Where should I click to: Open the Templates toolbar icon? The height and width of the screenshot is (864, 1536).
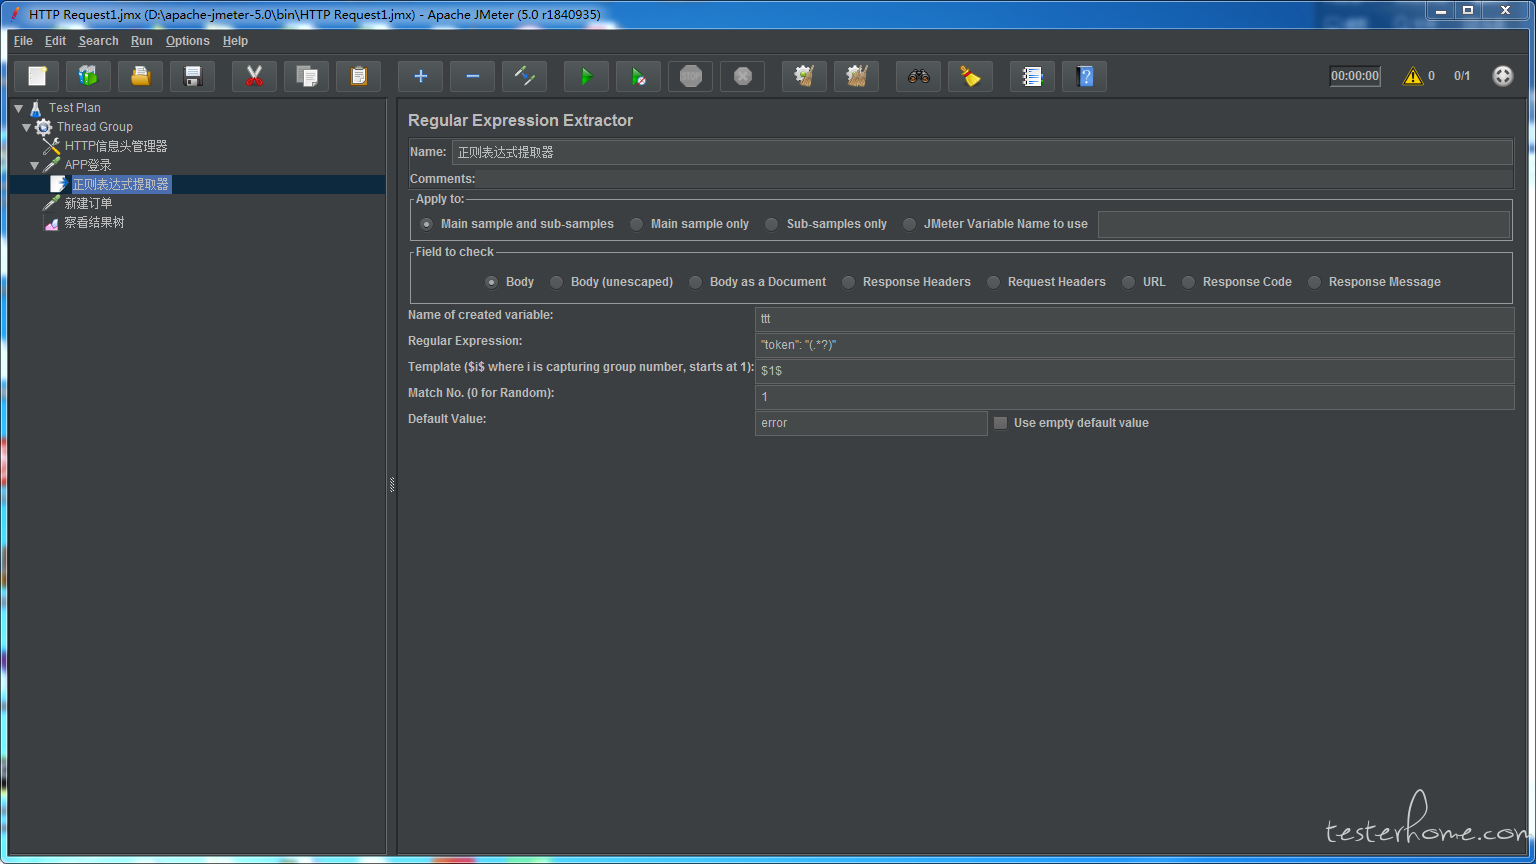pyautogui.click(x=89, y=76)
